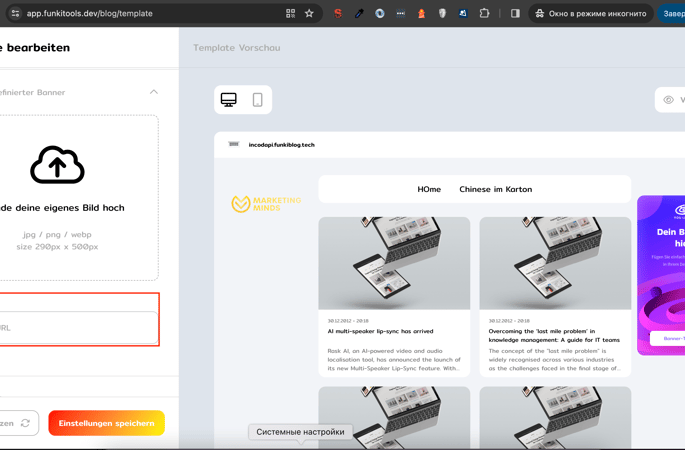Open the QR code icon in address bar
Screen dimensions: 685x450
coord(290,13)
